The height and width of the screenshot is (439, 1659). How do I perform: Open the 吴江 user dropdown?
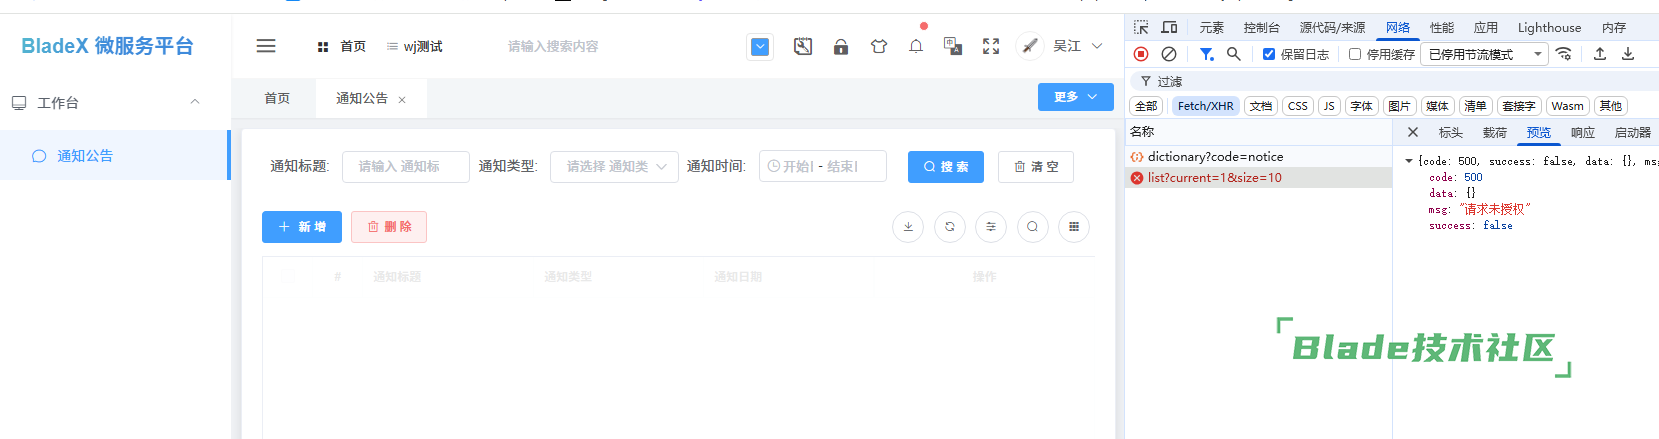[x=1078, y=46]
